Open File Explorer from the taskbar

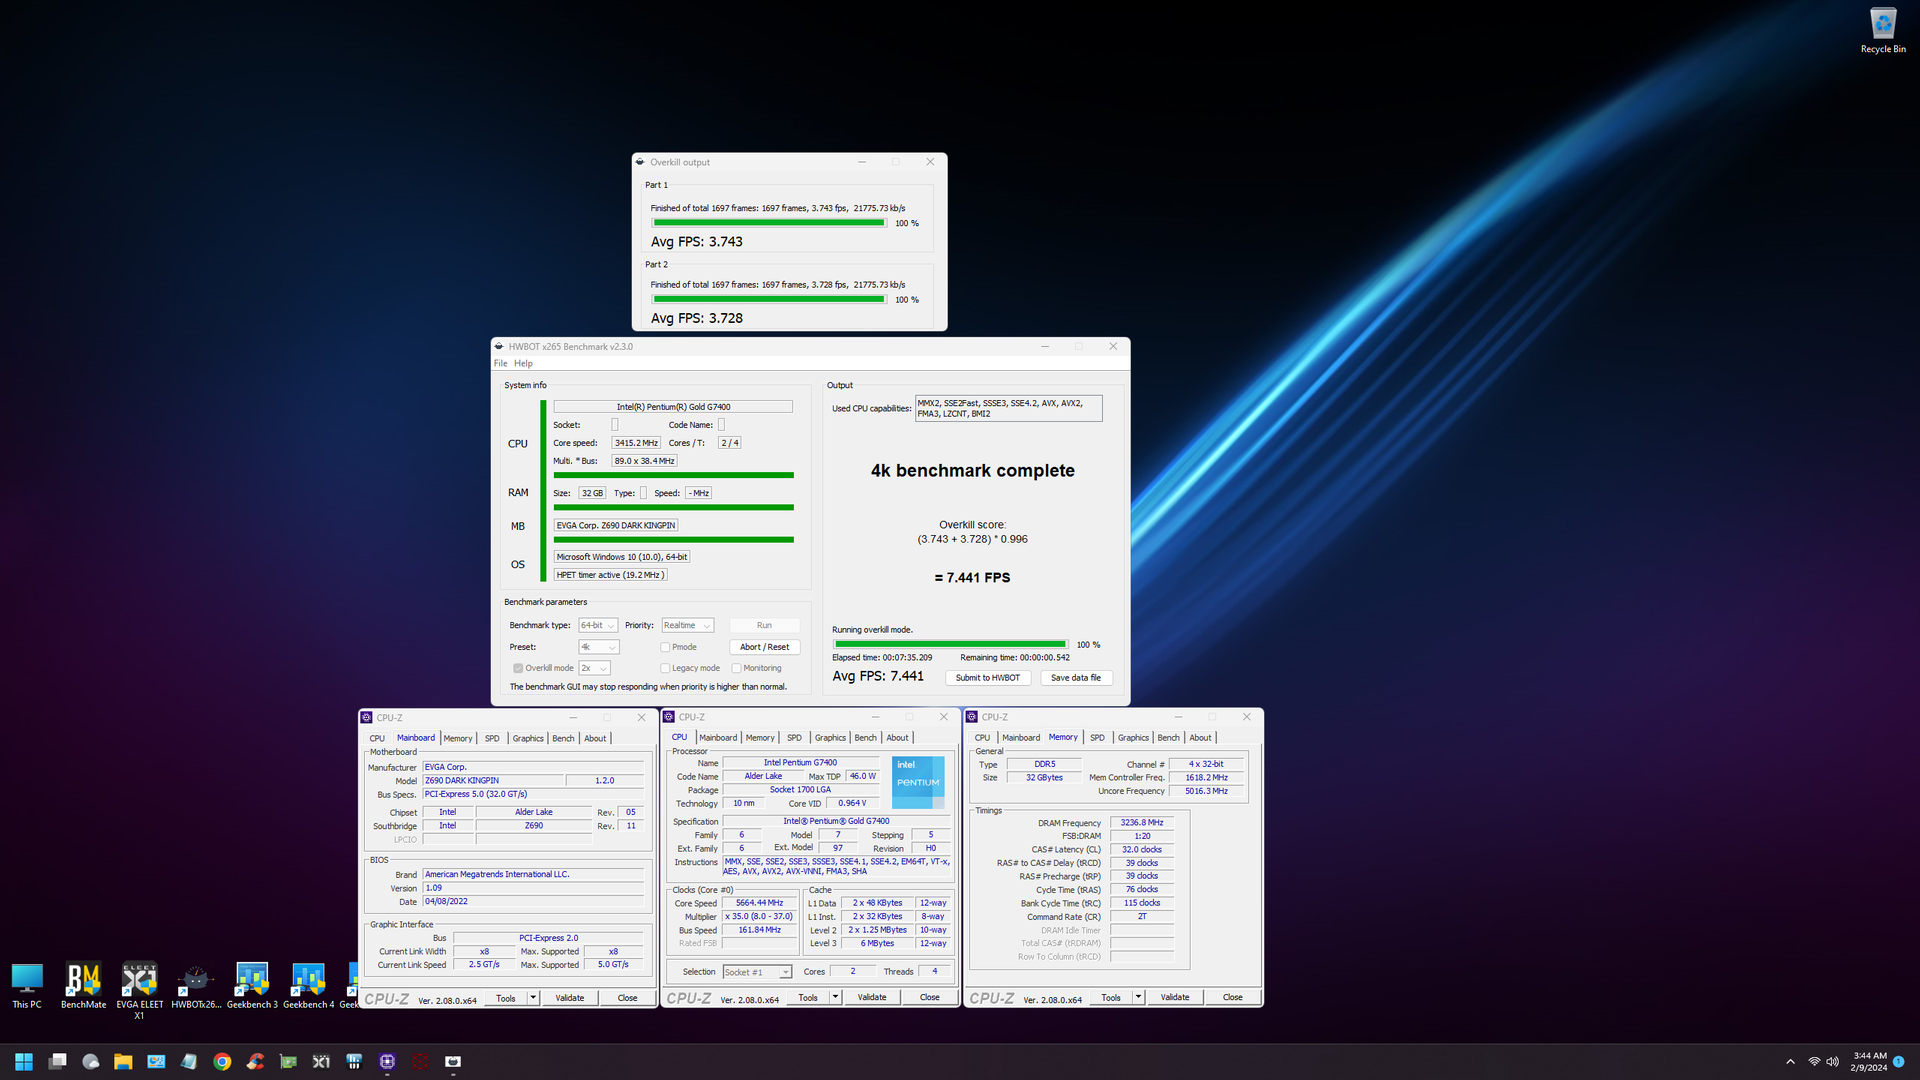(x=123, y=1061)
